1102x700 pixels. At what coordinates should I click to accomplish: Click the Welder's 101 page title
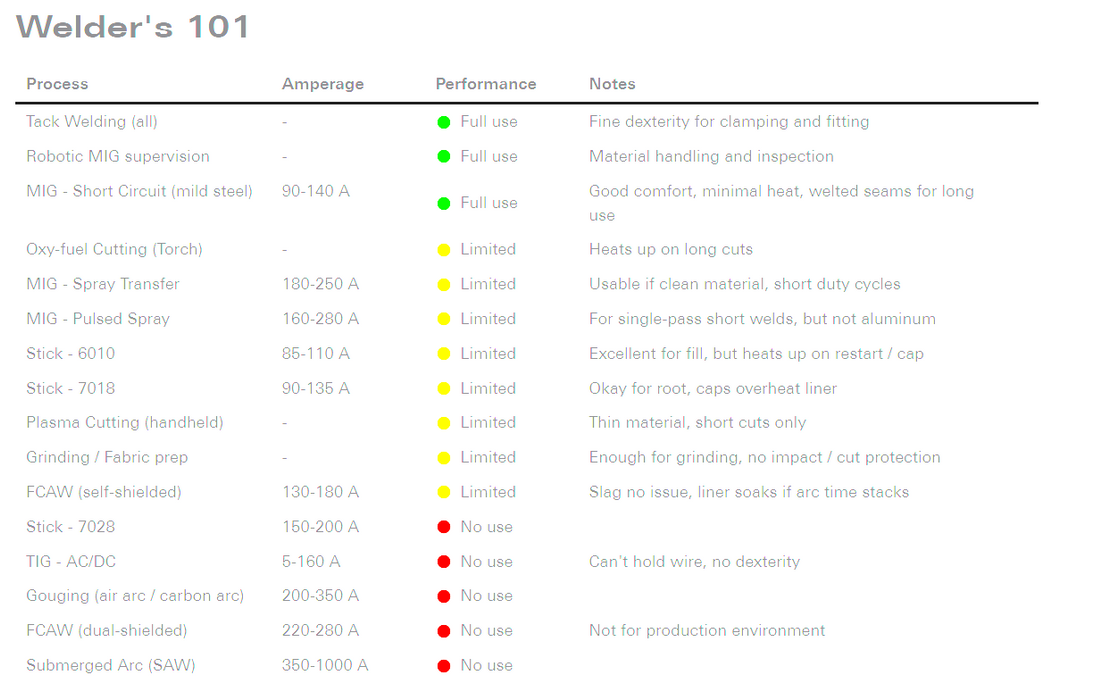pyautogui.click(x=133, y=27)
